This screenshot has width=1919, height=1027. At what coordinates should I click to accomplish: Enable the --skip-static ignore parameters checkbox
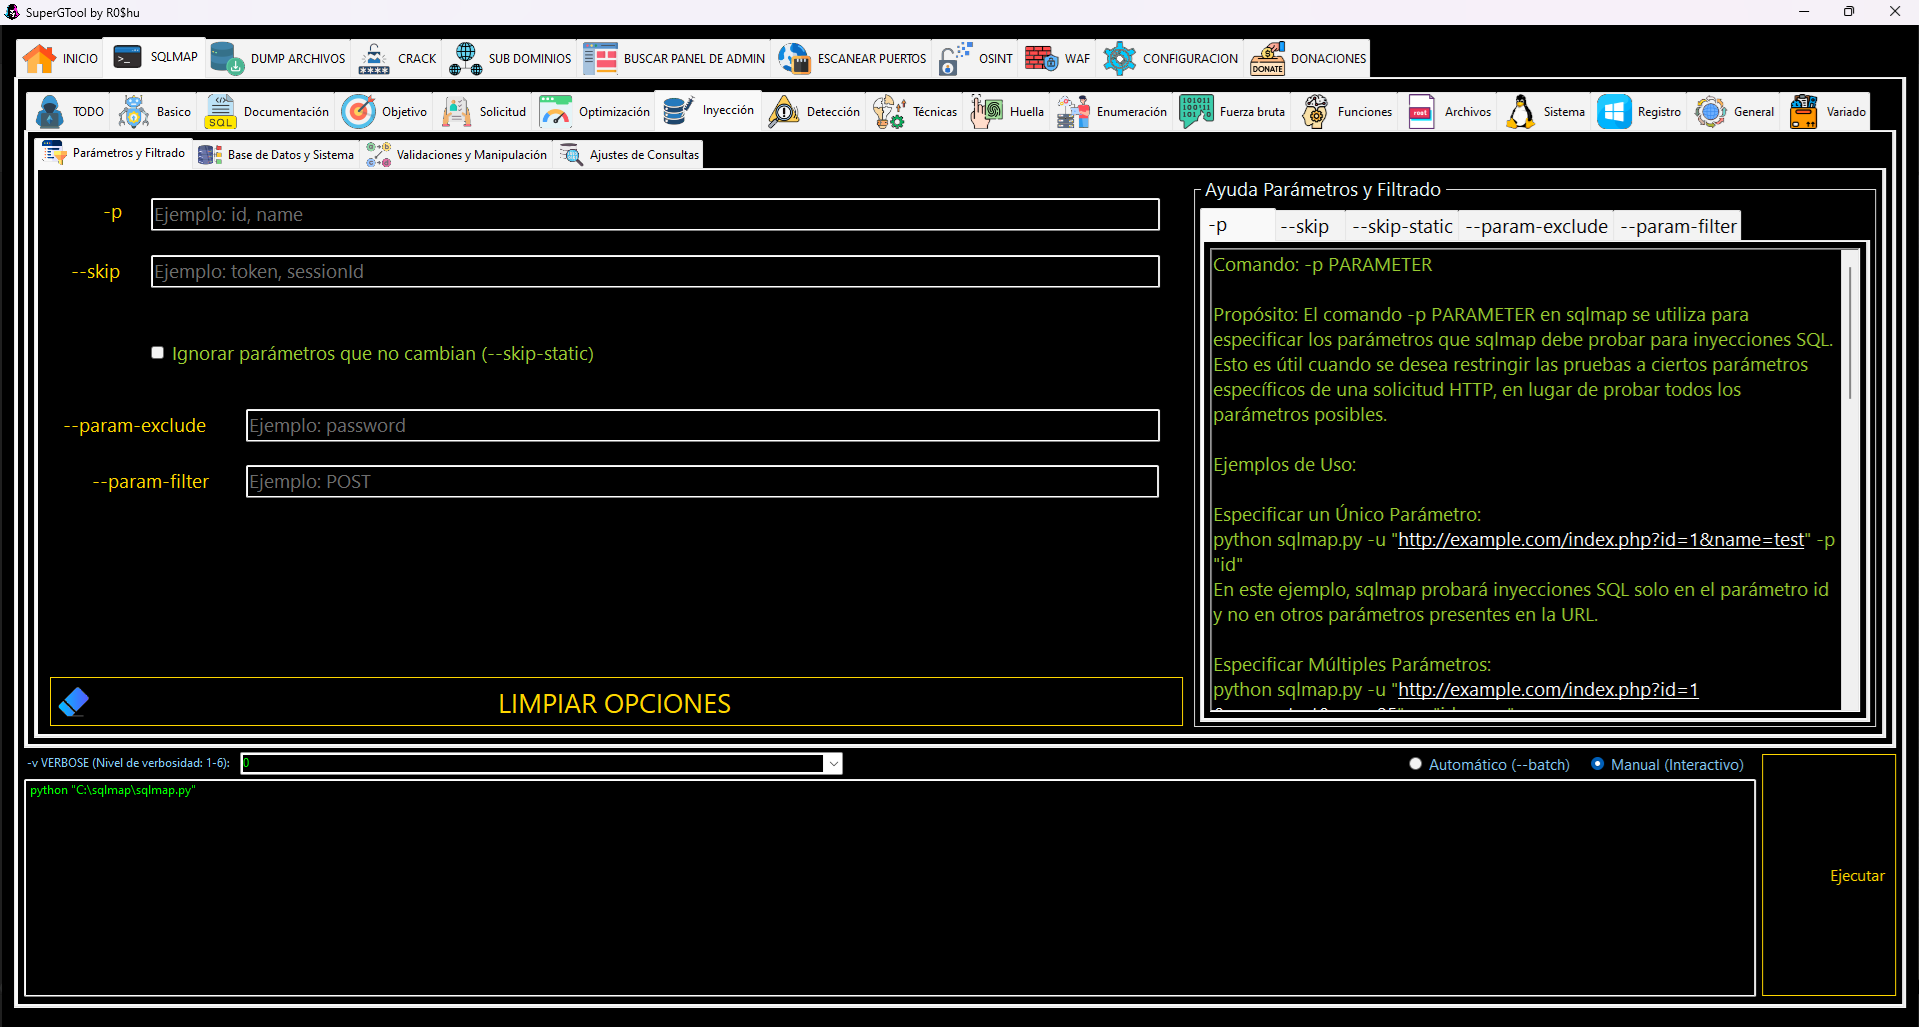click(x=157, y=352)
